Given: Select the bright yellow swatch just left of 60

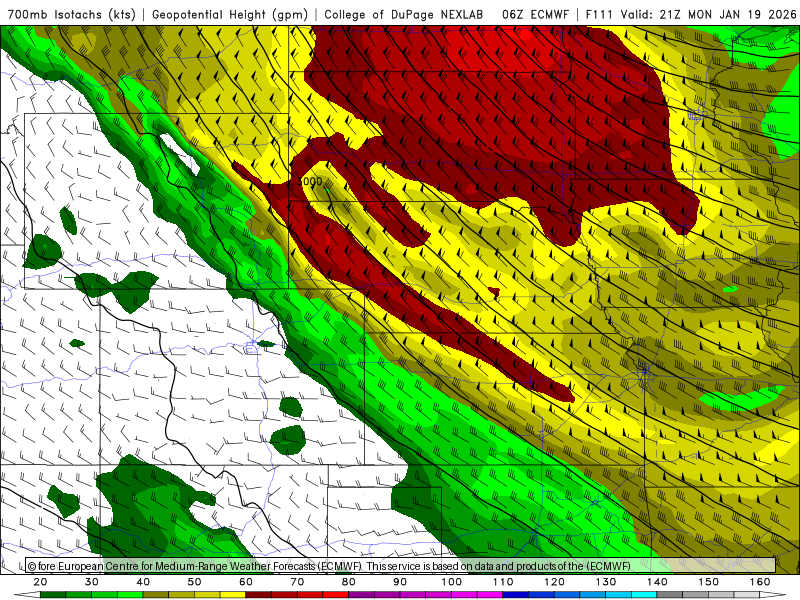Looking at the screenshot, I should point(233,595).
